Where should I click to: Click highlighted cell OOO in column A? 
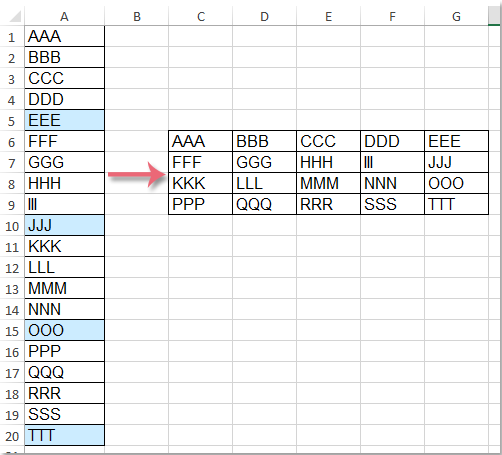[64, 330]
